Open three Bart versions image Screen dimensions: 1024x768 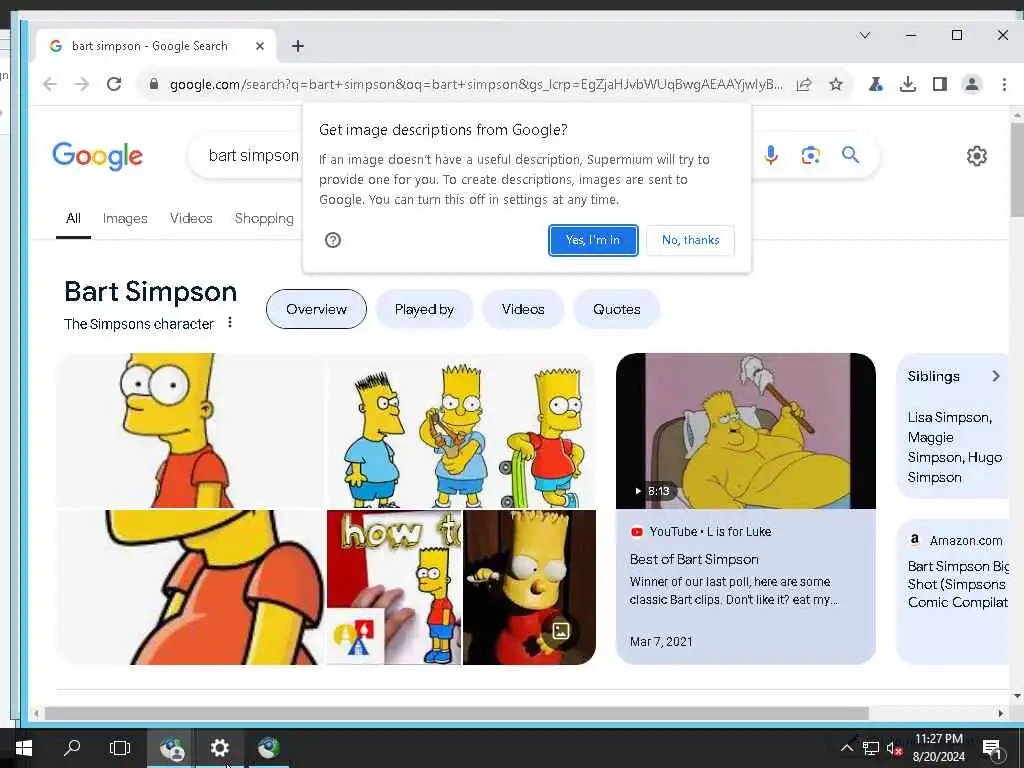tap(461, 430)
